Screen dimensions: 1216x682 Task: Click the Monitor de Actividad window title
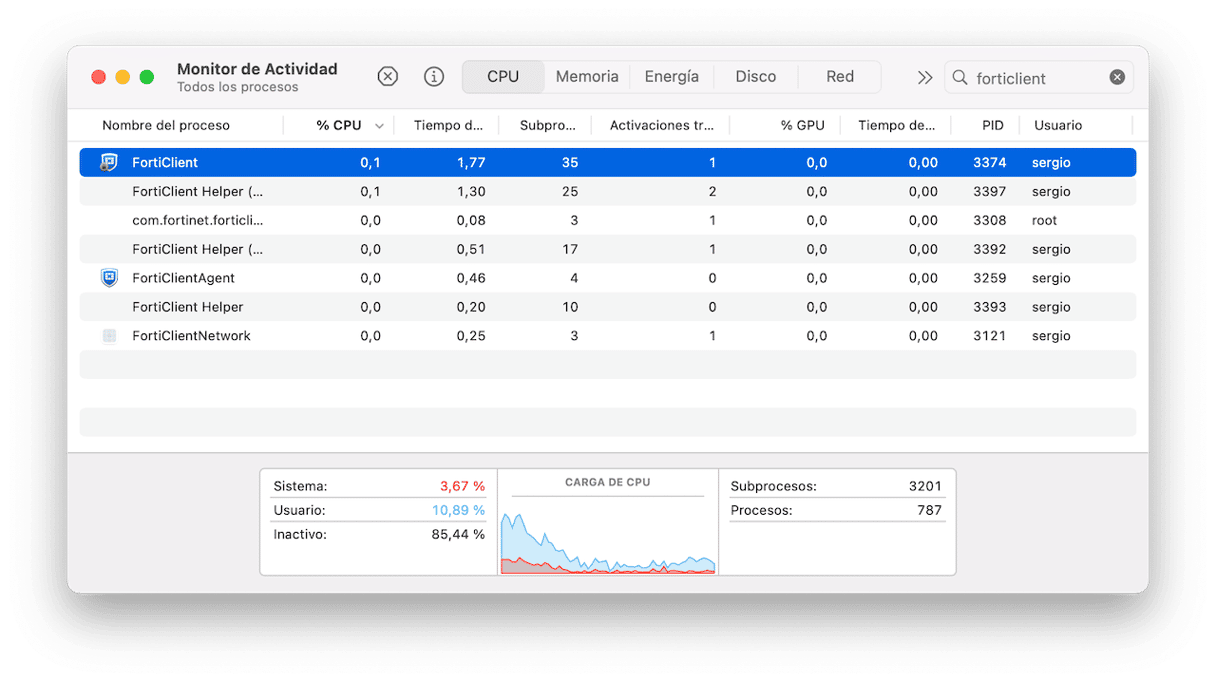[257, 69]
